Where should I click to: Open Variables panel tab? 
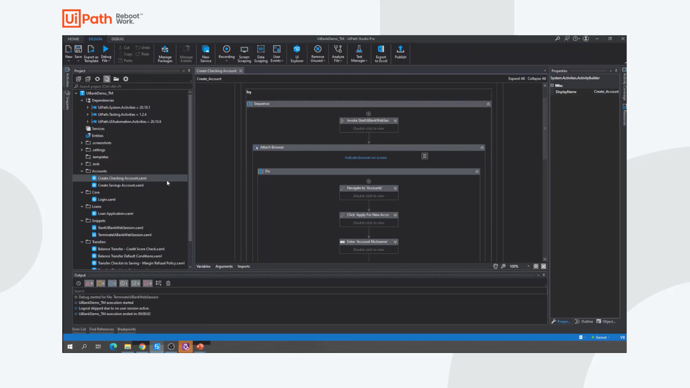(203, 267)
